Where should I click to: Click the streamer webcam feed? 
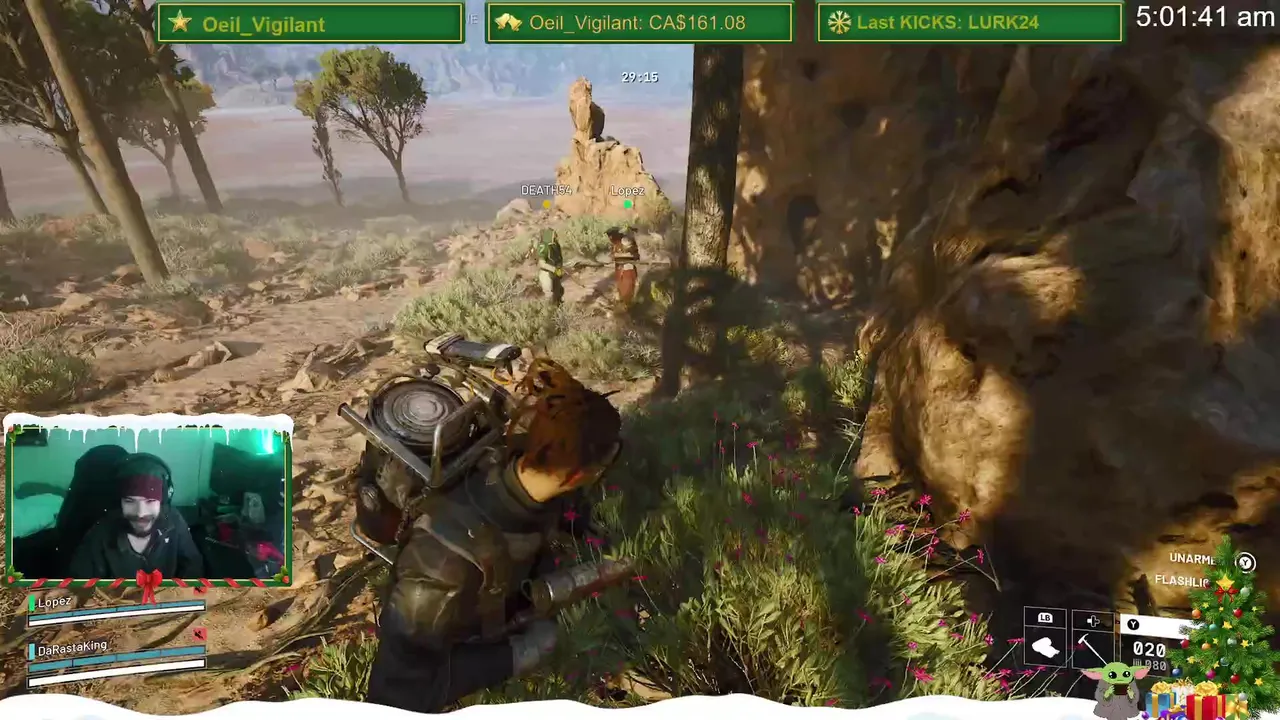[148, 503]
